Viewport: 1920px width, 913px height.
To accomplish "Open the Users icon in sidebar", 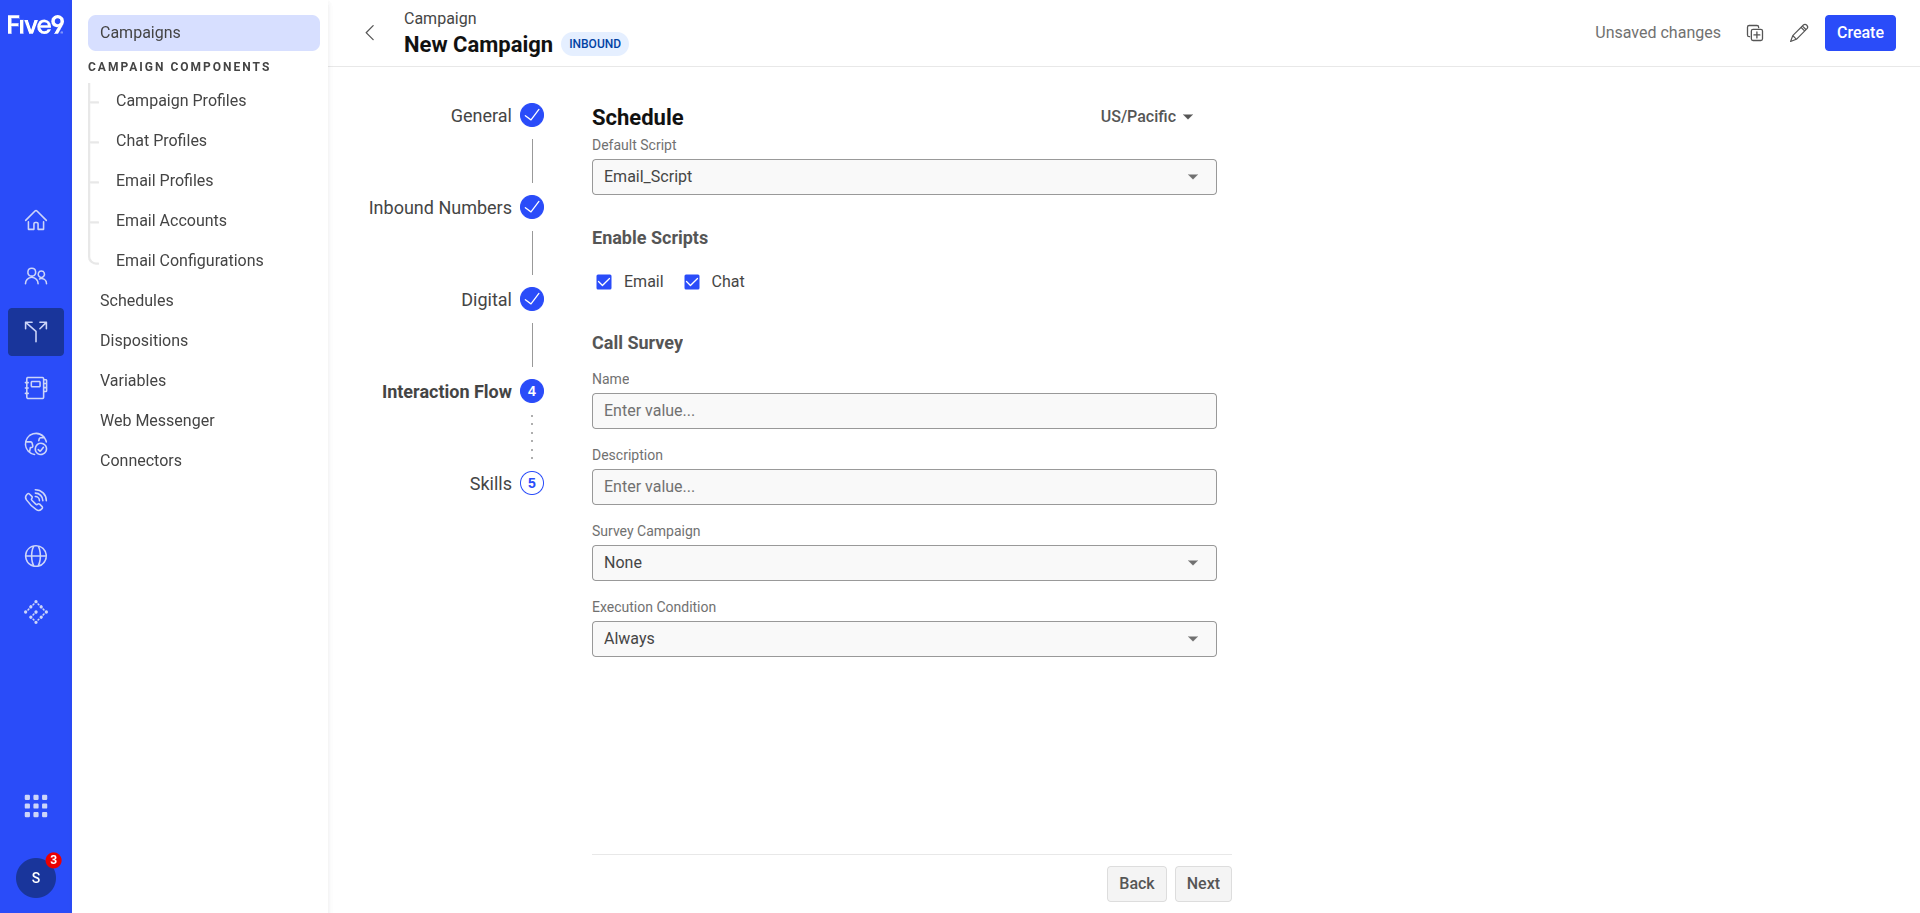I will coord(36,276).
